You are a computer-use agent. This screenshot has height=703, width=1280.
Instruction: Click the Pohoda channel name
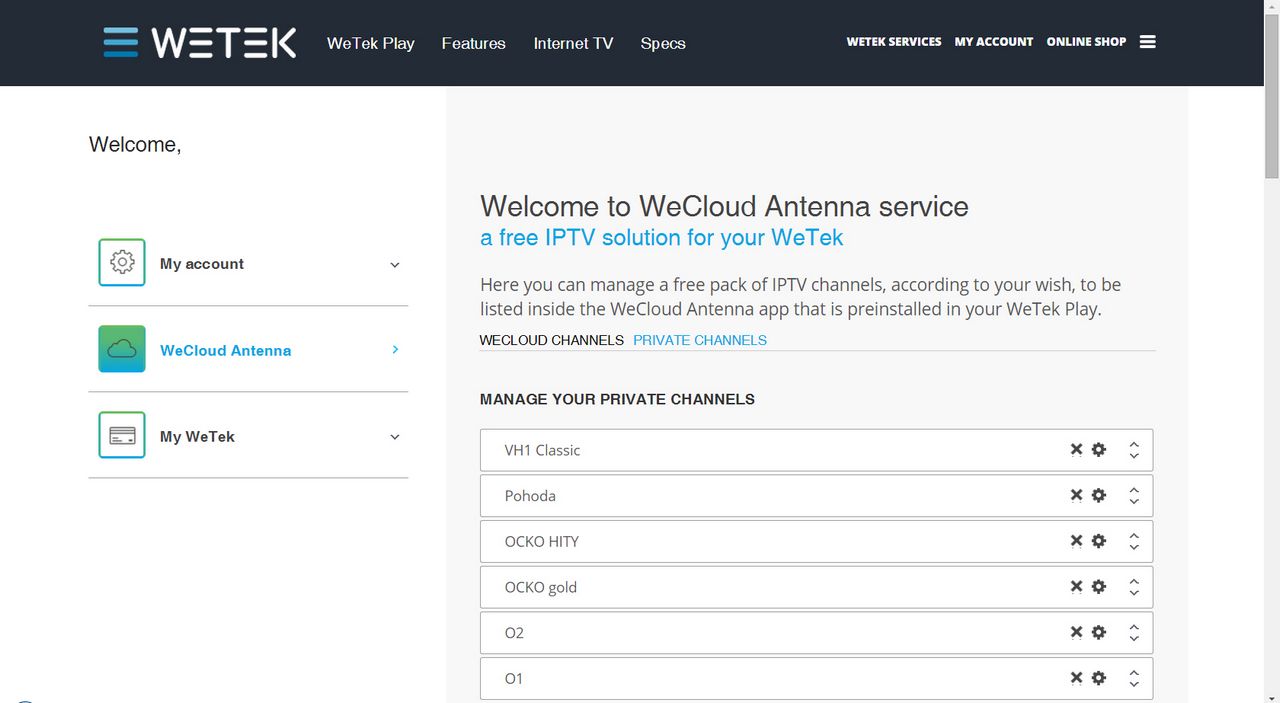point(530,496)
